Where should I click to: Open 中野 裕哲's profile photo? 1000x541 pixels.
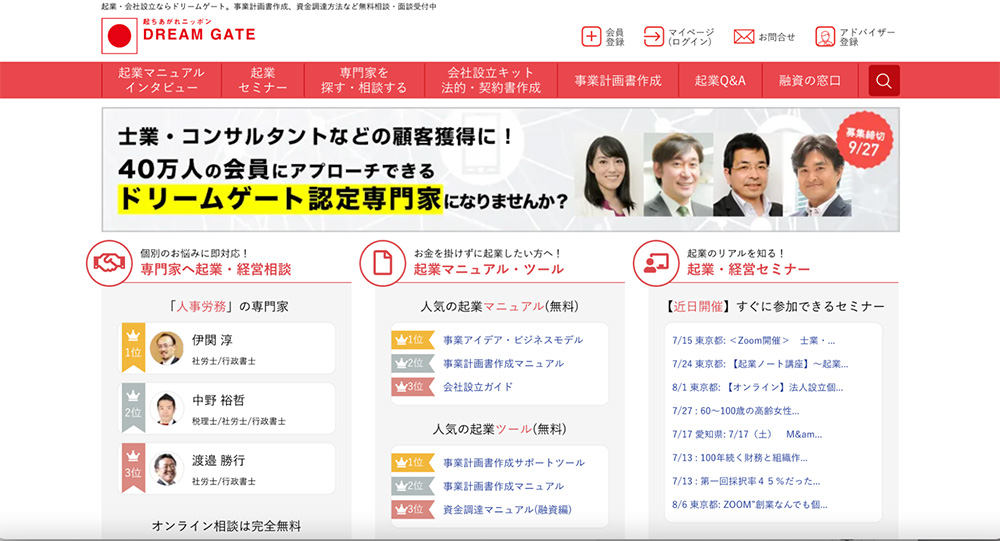click(166, 408)
